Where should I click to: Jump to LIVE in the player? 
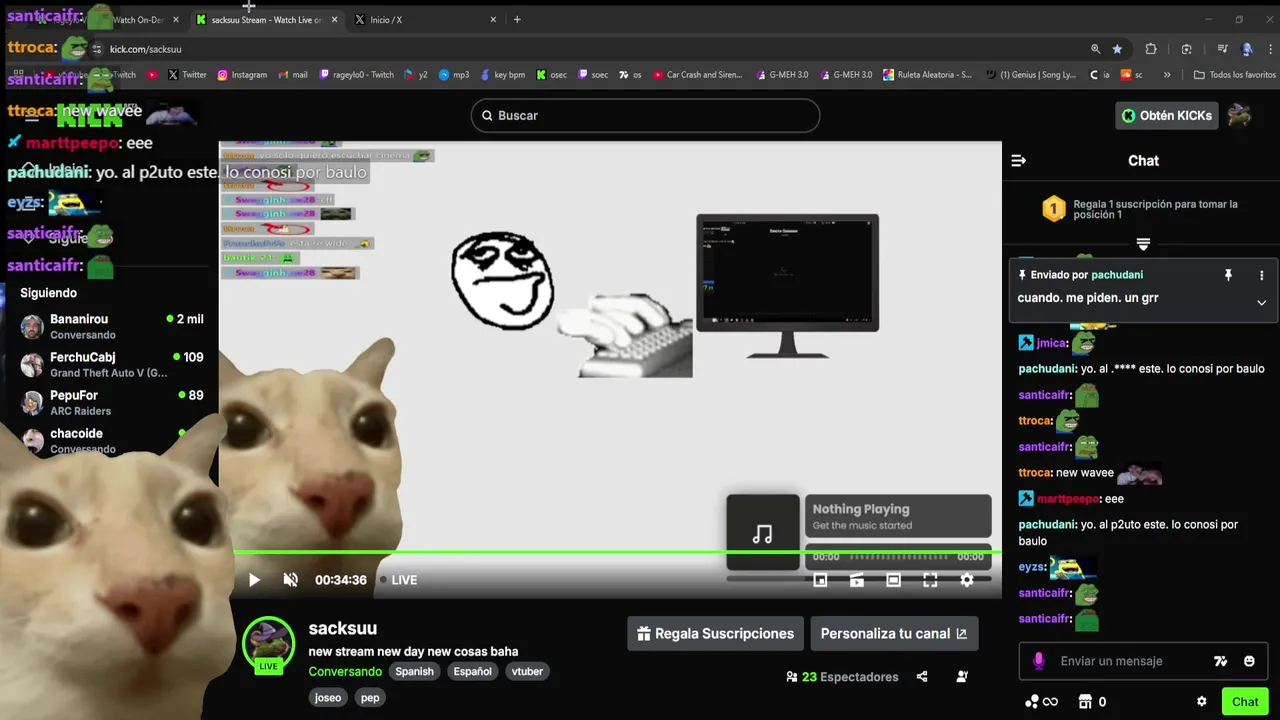[x=399, y=580]
